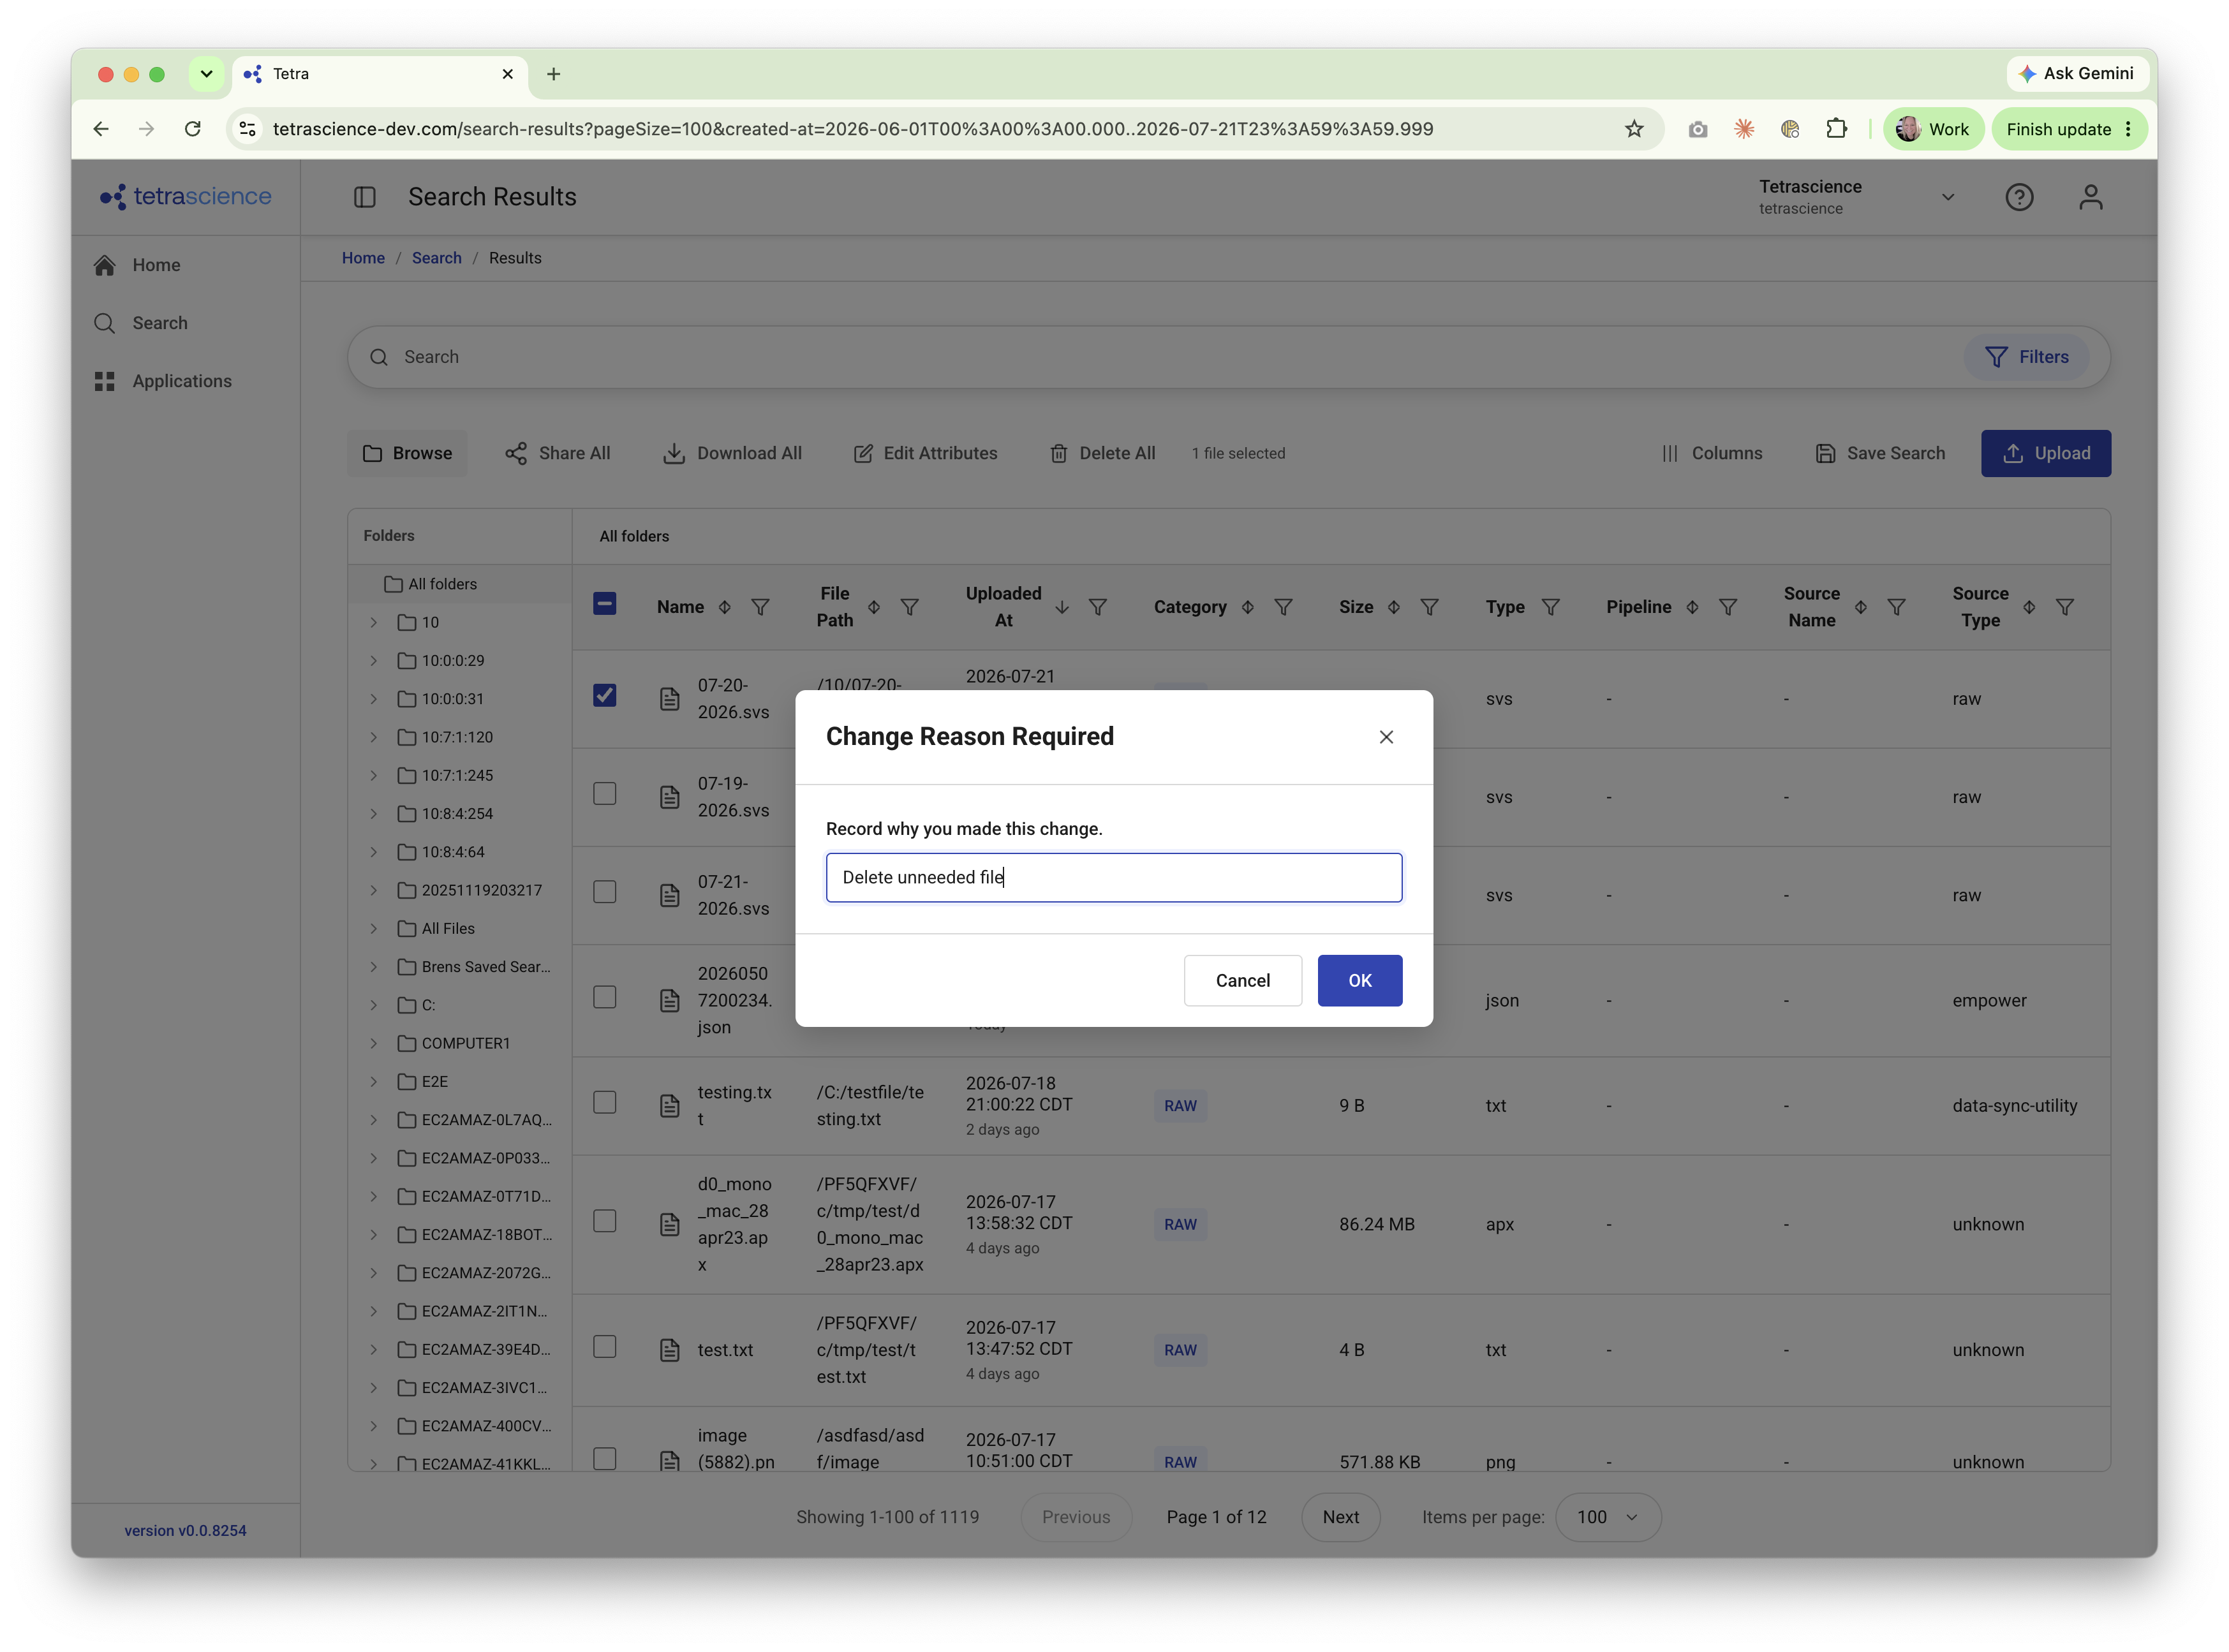Confirm the change reason with OK

[x=1360, y=980]
